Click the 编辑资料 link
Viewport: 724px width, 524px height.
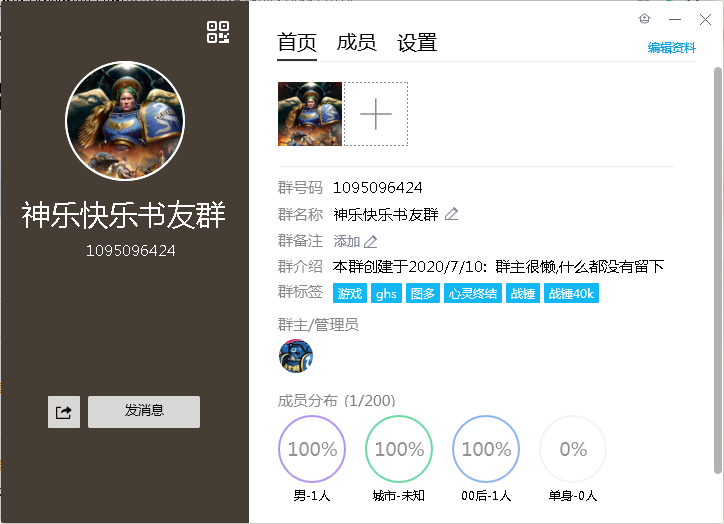(x=671, y=48)
